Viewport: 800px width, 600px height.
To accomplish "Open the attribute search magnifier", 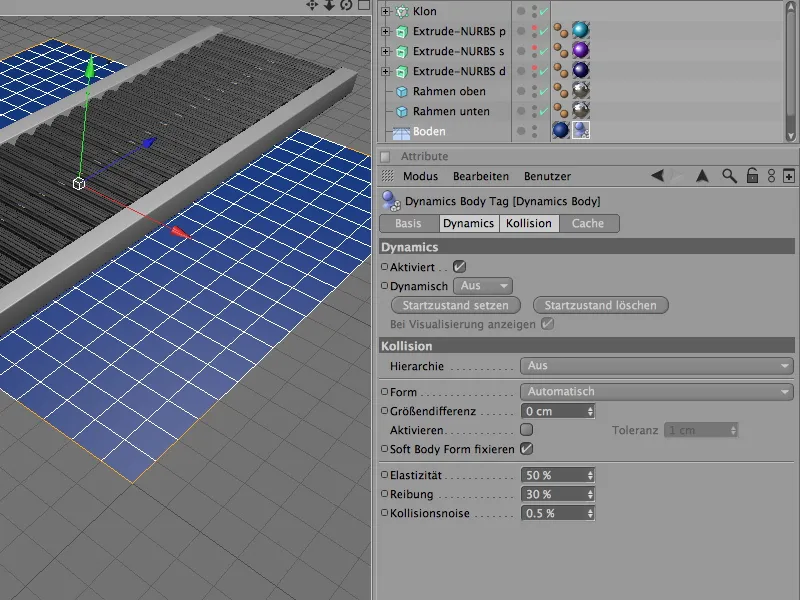I will pos(729,176).
